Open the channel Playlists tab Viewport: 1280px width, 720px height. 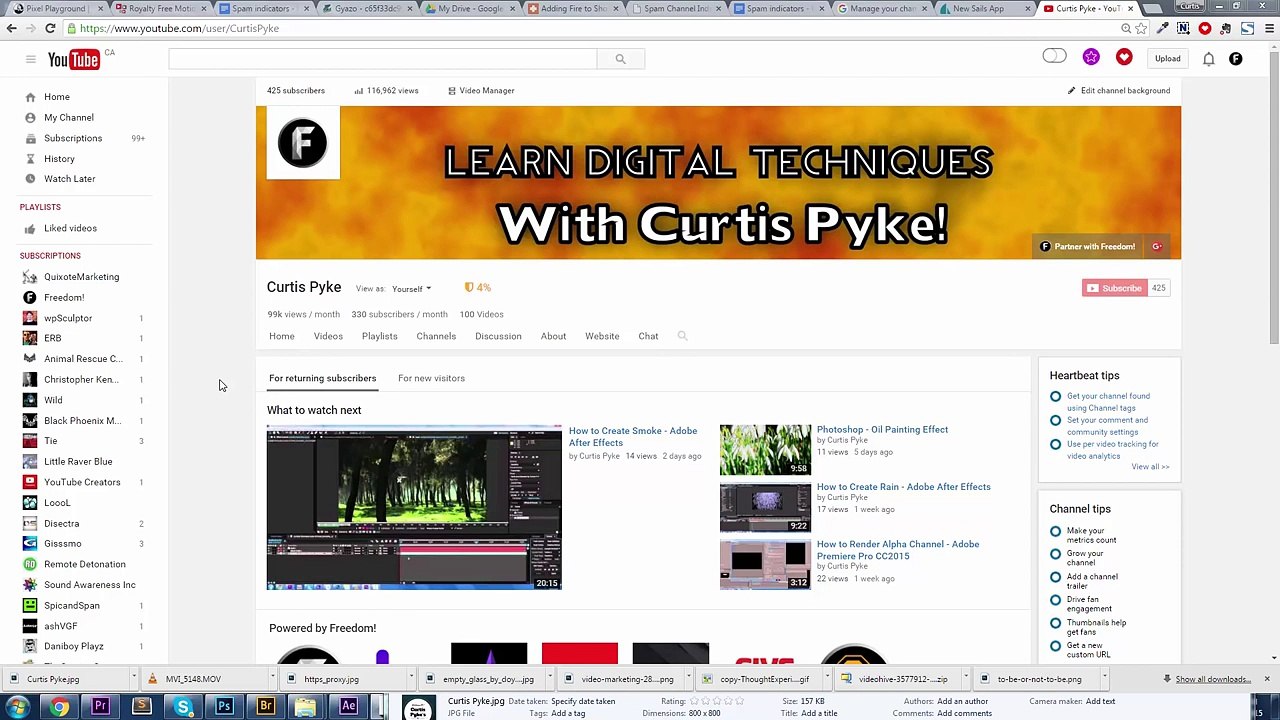coord(379,336)
